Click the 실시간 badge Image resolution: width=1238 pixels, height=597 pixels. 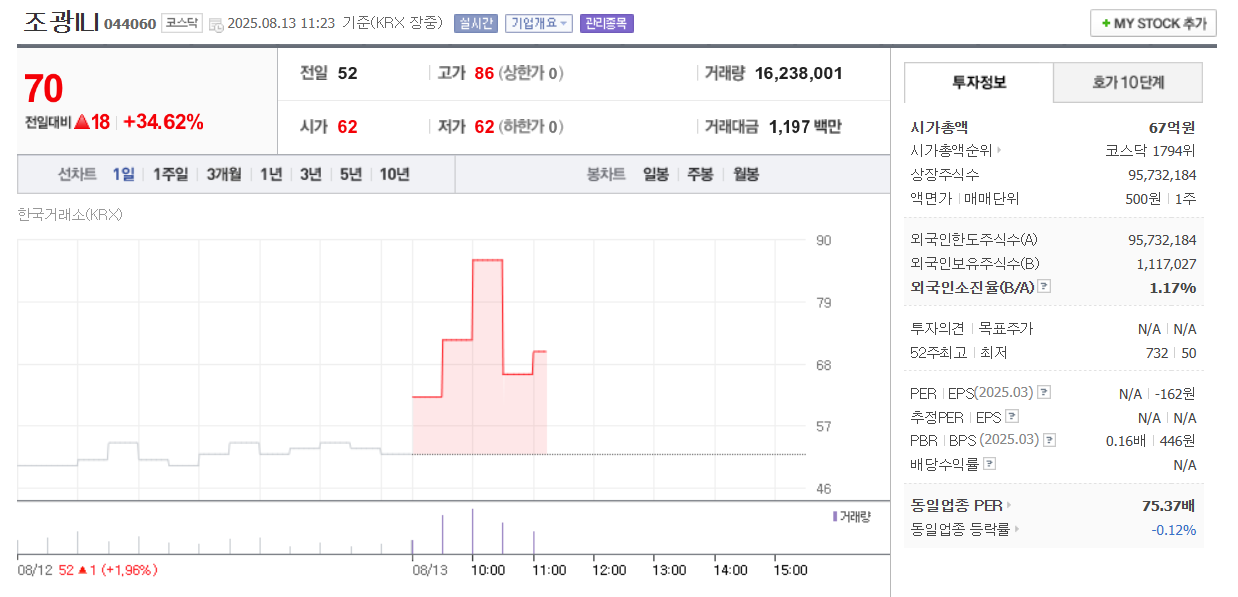pos(475,23)
